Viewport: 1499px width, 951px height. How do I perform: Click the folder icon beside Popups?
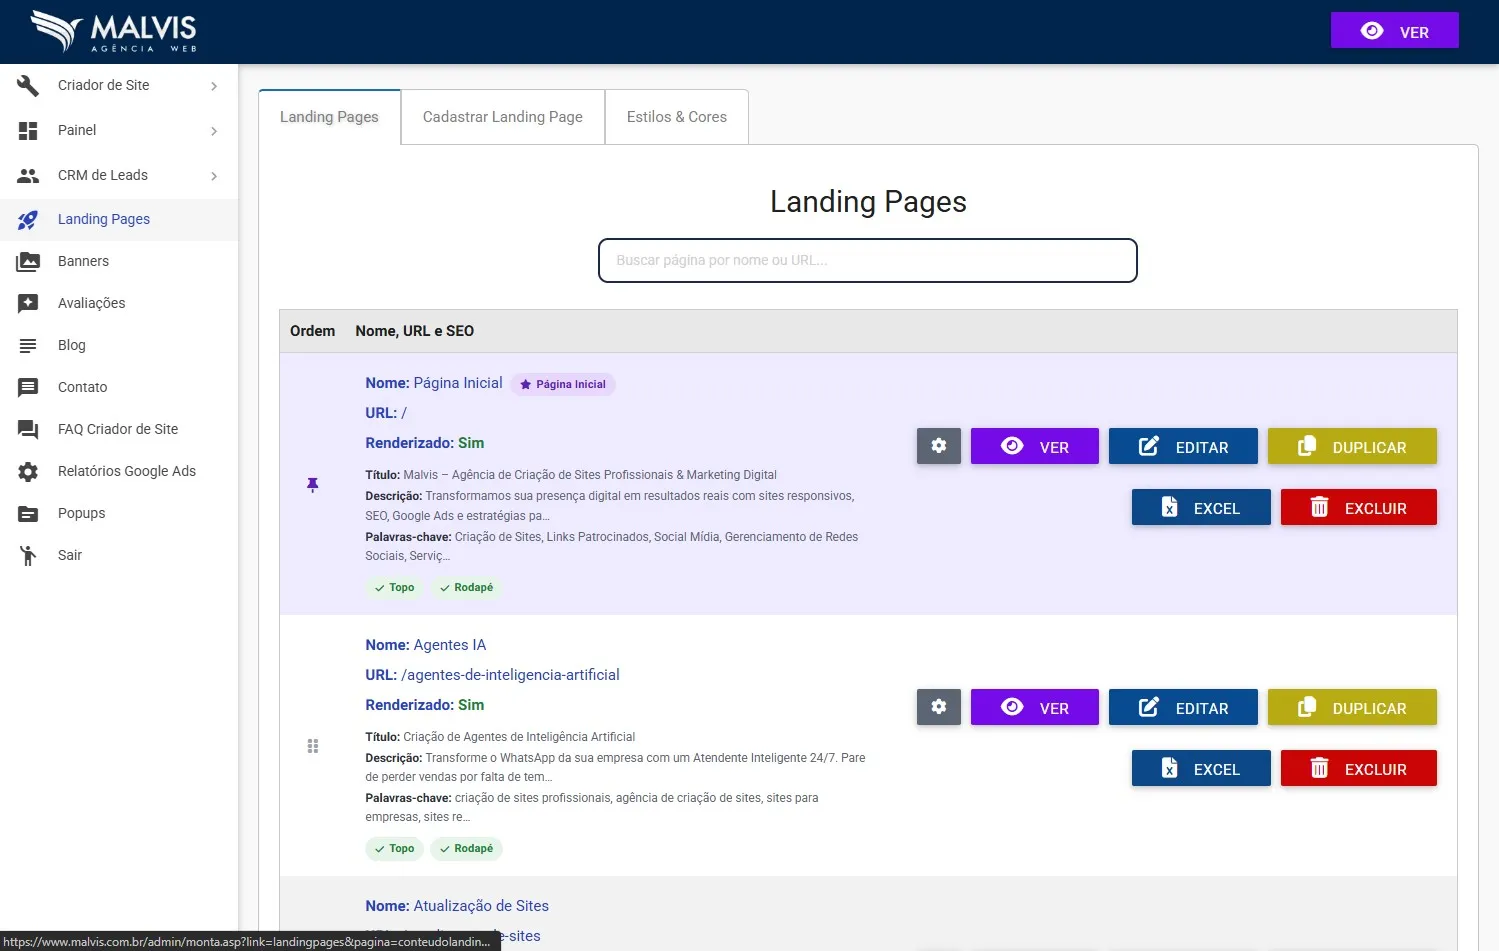(28, 513)
